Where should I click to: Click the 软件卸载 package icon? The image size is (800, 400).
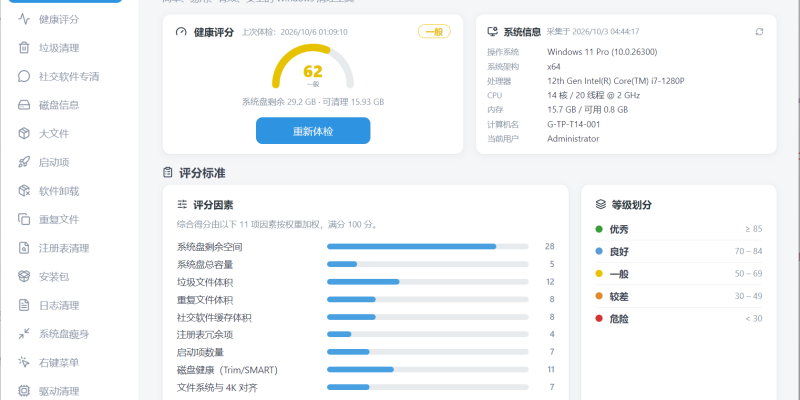24,191
